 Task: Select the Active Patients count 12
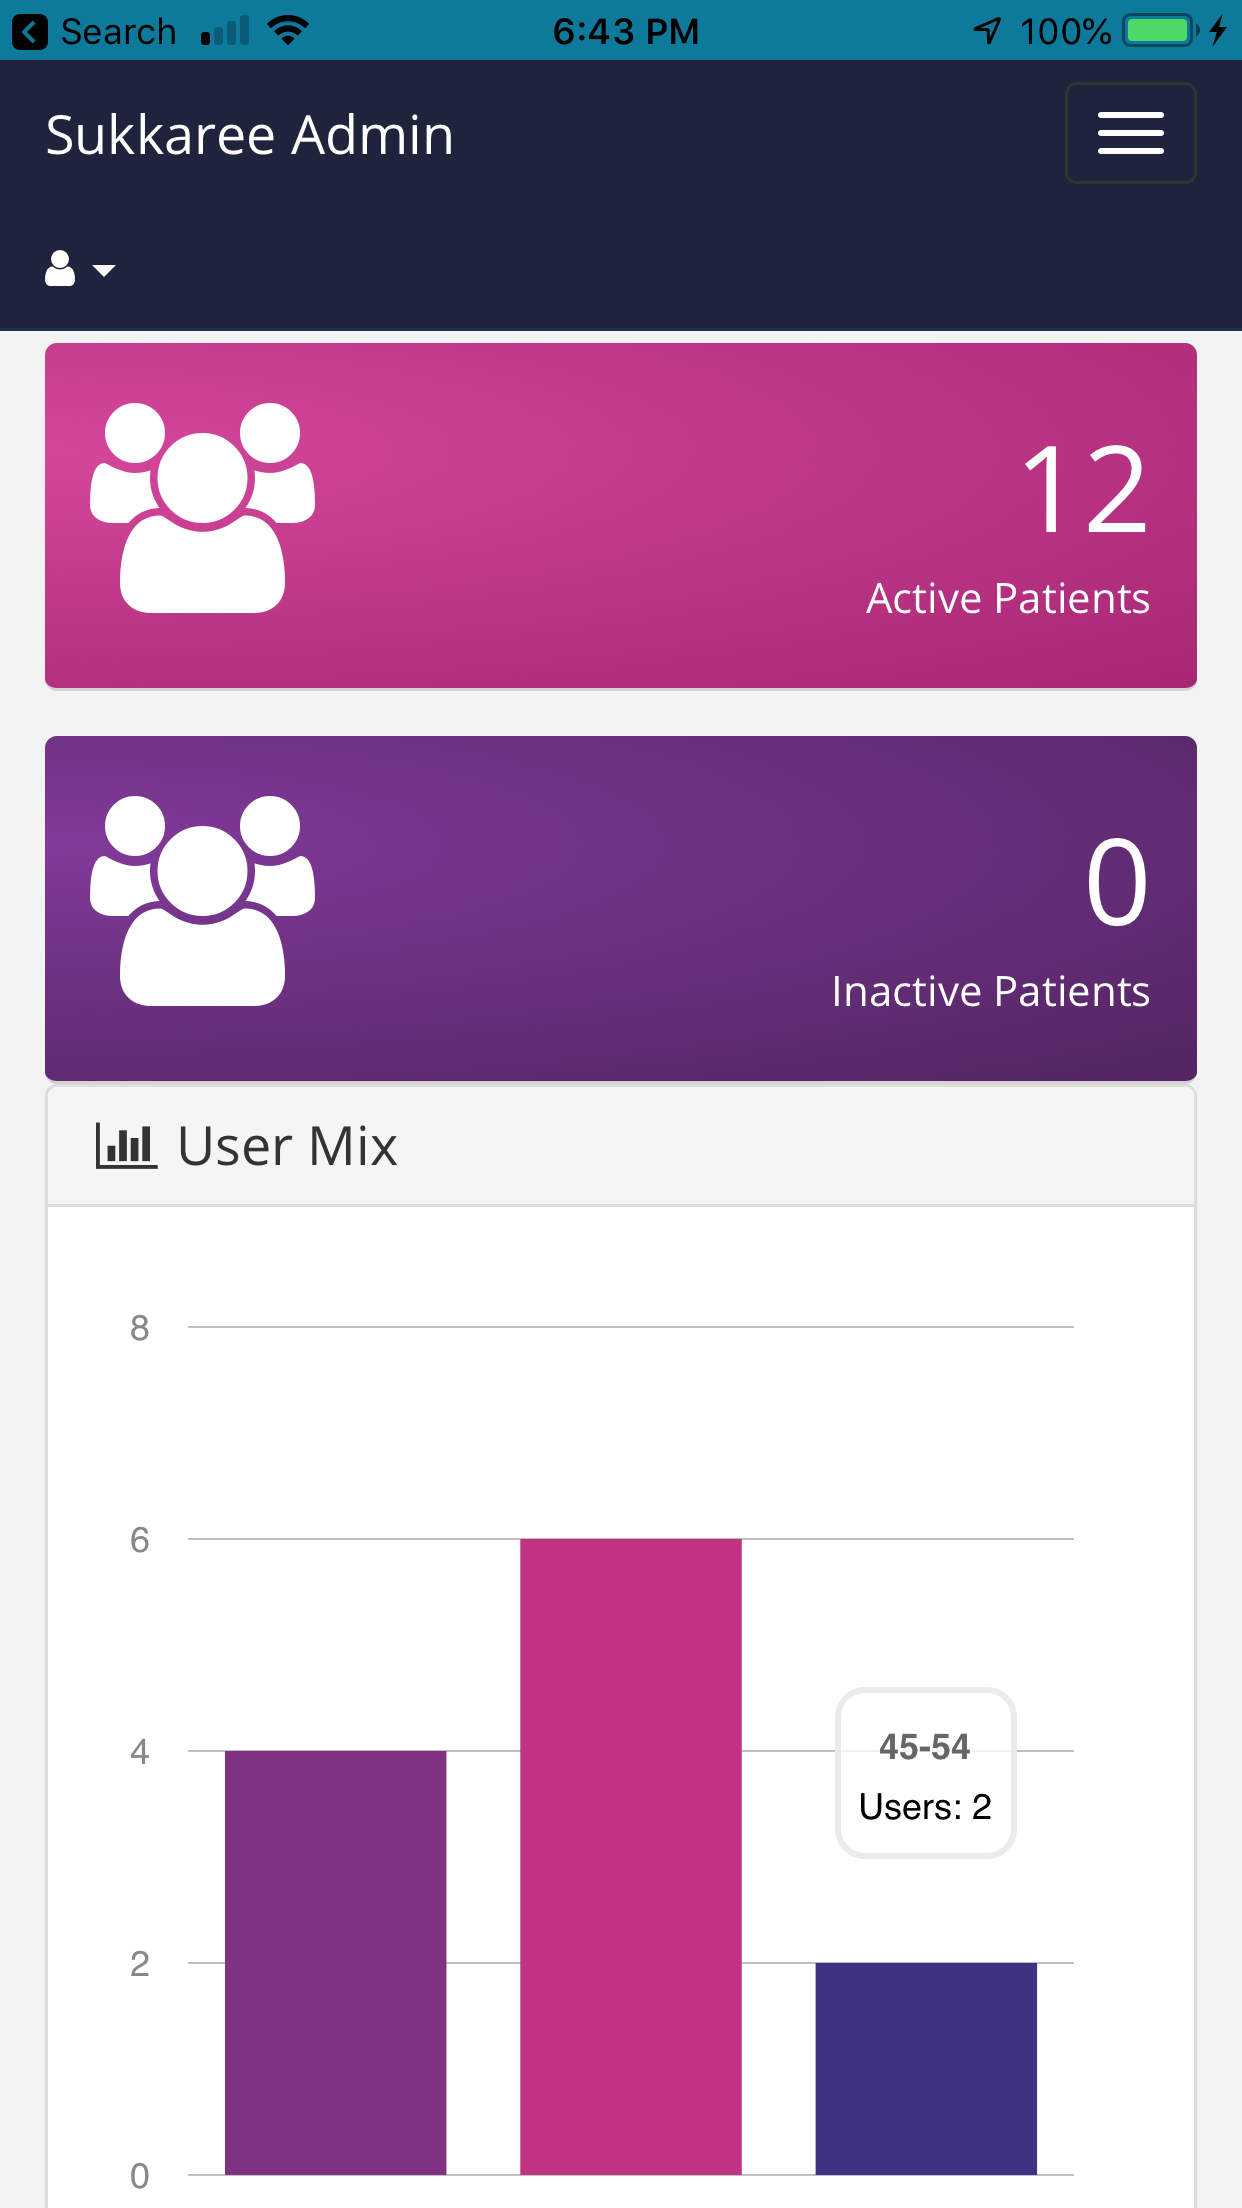1085,490
